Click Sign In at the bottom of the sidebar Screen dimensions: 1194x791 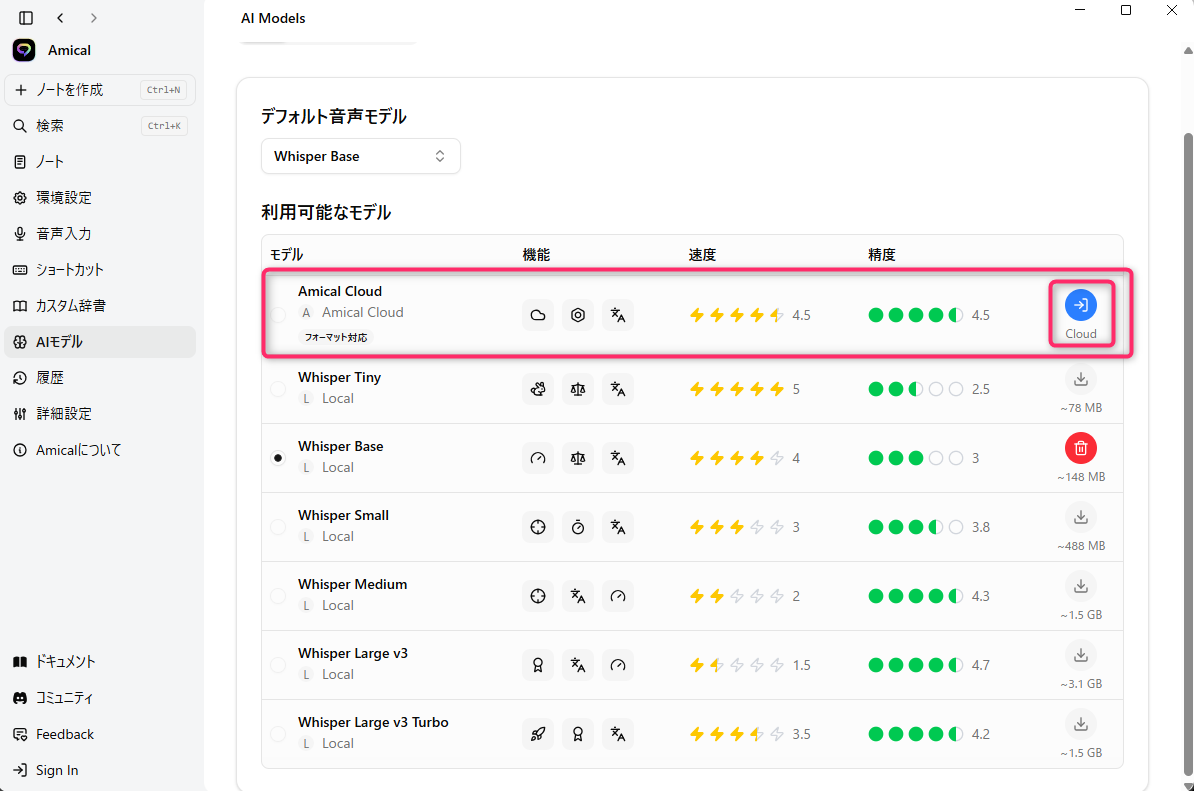coord(57,770)
